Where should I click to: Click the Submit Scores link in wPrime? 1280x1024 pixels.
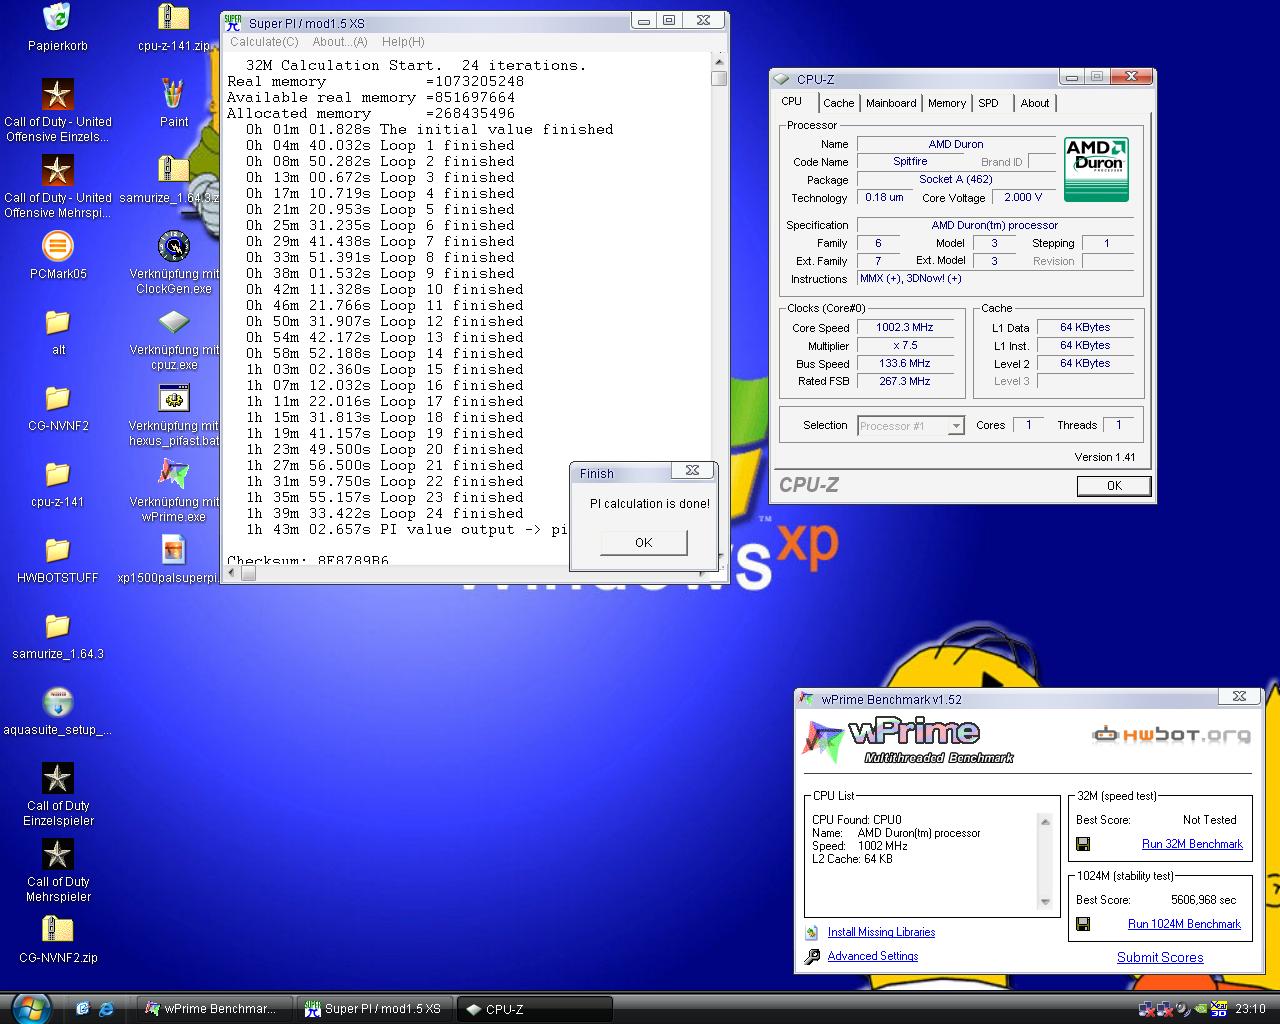point(1160,957)
